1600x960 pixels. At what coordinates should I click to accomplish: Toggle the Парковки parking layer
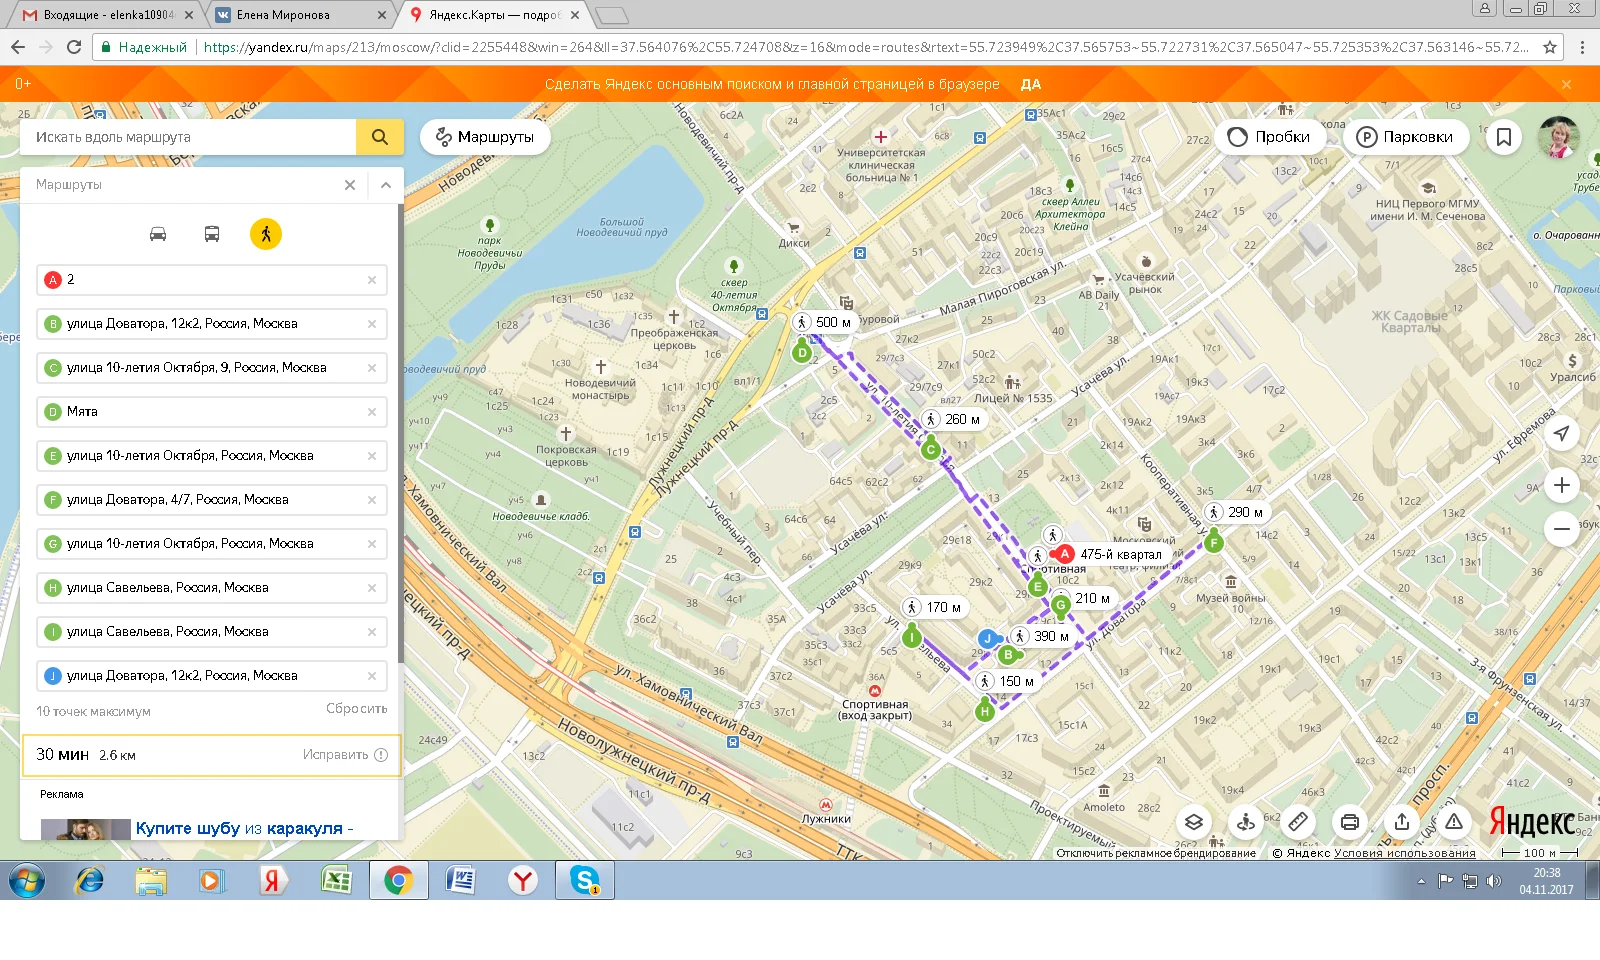(x=1405, y=137)
